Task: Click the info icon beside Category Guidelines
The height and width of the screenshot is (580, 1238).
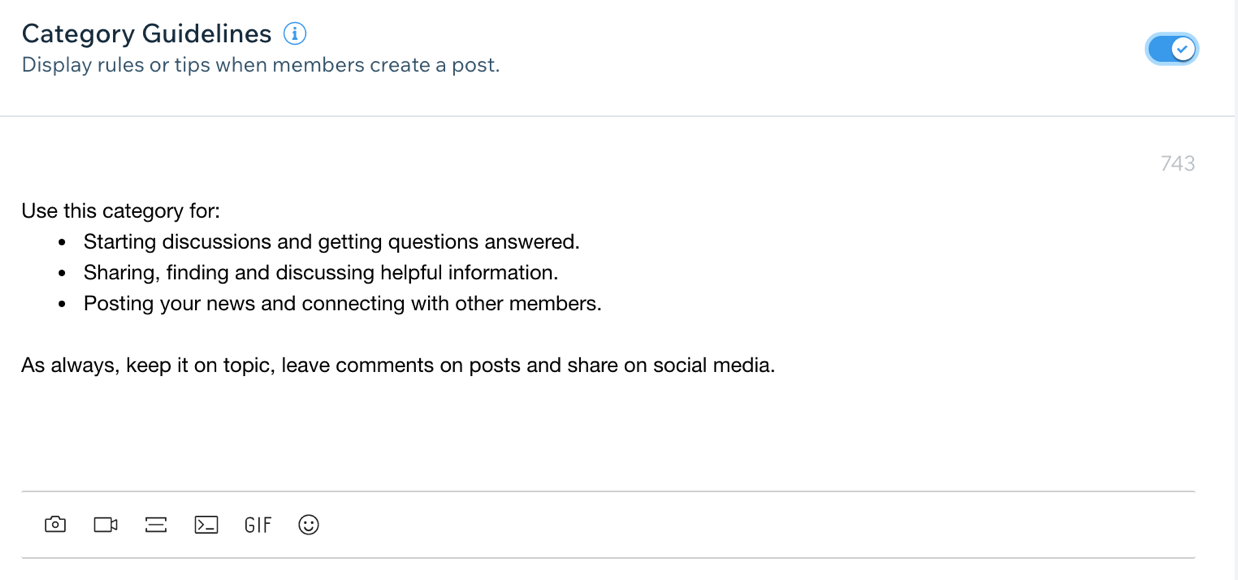Action: (x=295, y=33)
